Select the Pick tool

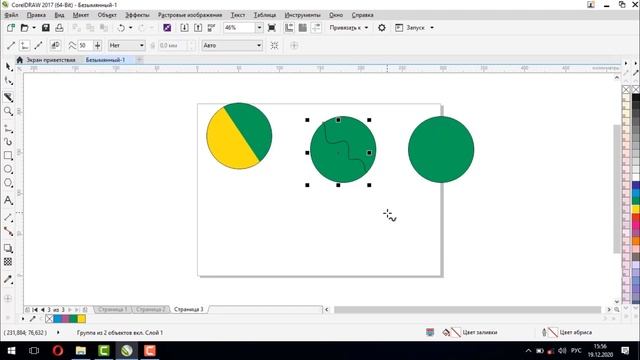(x=9, y=67)
